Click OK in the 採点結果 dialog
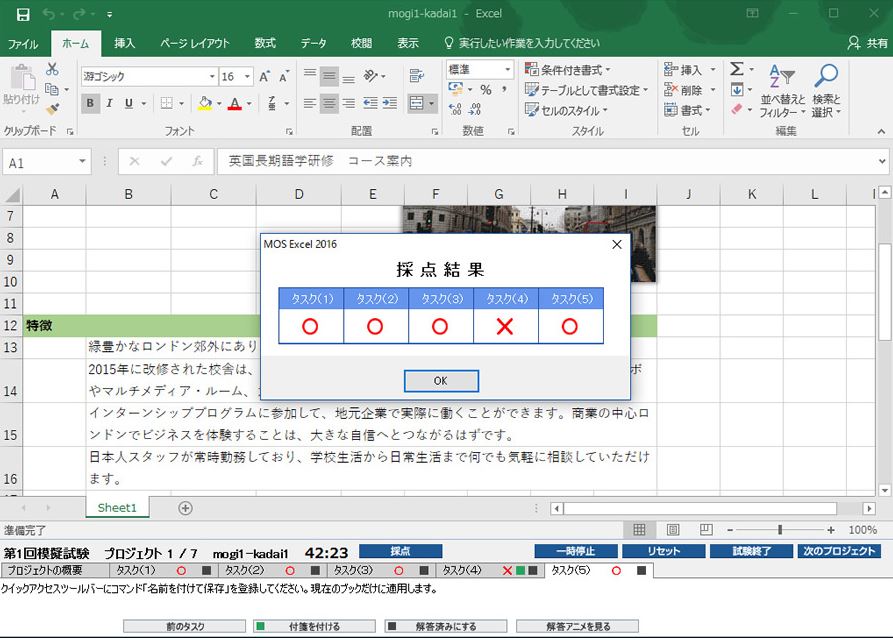The height and width of the screenshot is (640, 893). (441, 381)
